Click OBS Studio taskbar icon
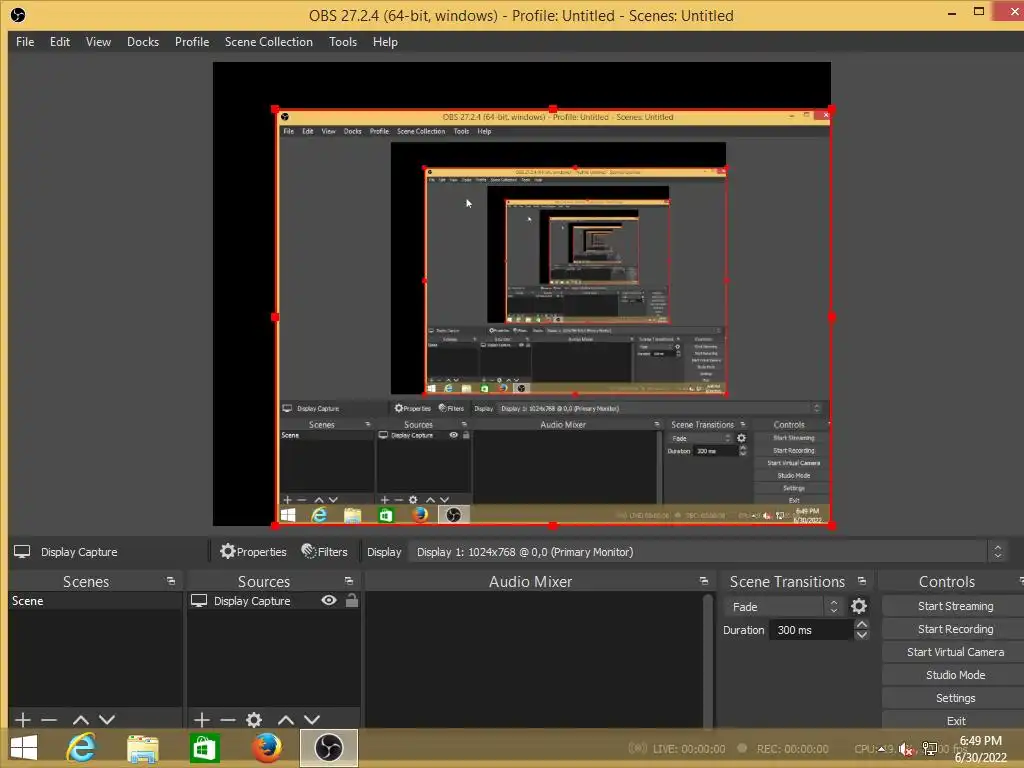Screen dimensions: 1024x768 (x=328, y=748)
